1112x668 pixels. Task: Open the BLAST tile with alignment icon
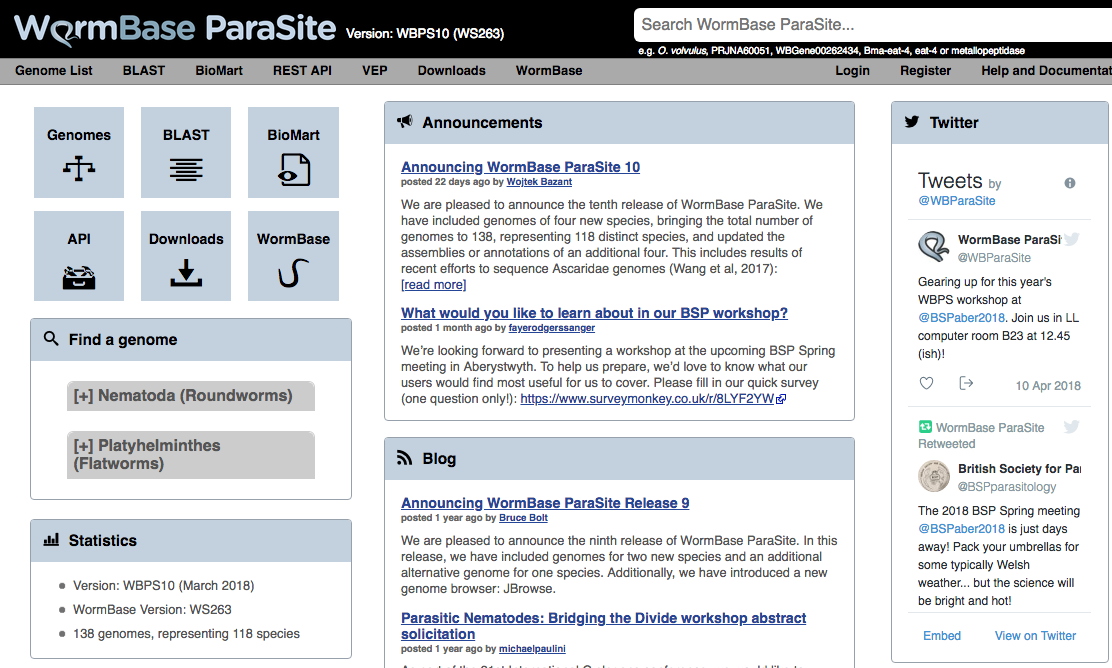tap(186, 152)
